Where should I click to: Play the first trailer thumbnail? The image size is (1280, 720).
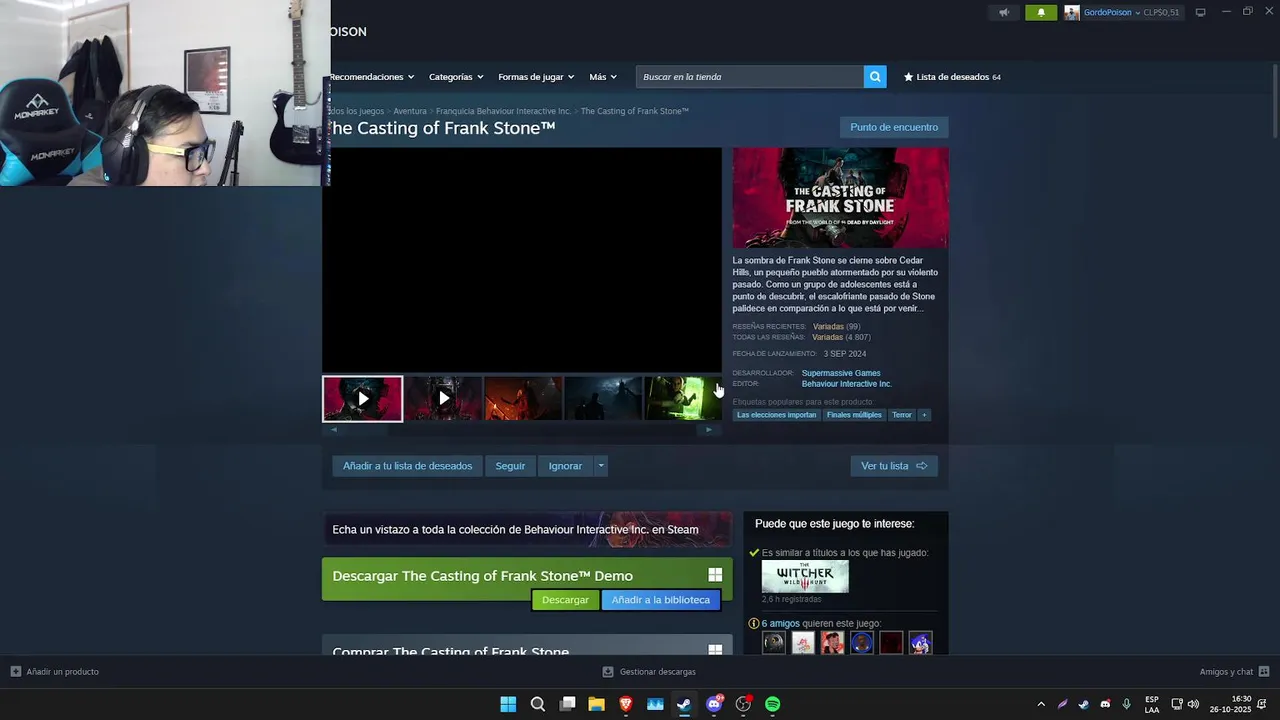click(362, 399)
